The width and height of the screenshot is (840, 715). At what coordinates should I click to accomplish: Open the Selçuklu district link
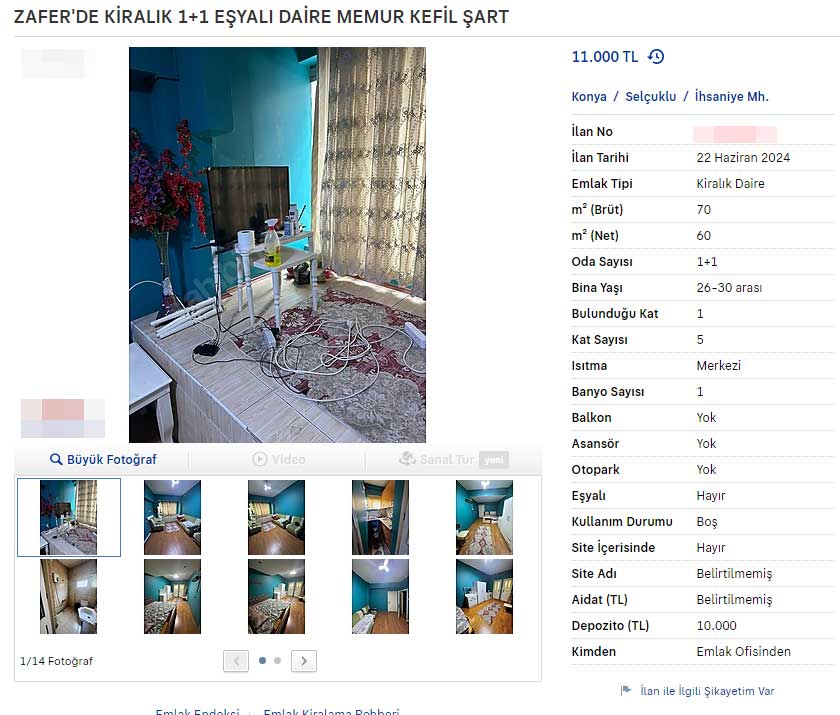click(650, 96)
